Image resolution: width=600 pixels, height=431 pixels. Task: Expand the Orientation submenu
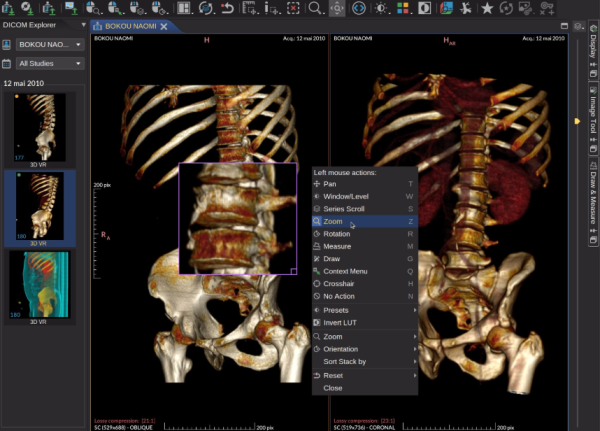[365, 349]
